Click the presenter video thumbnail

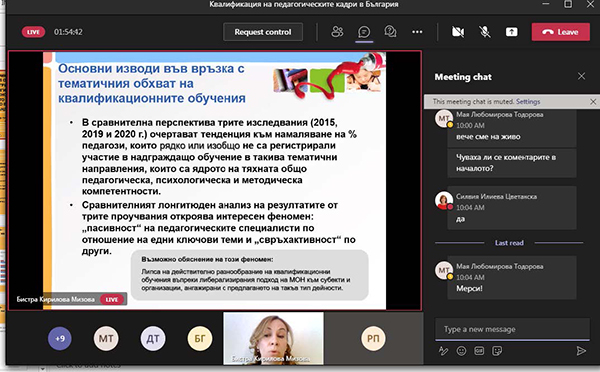tap(273, 338)
